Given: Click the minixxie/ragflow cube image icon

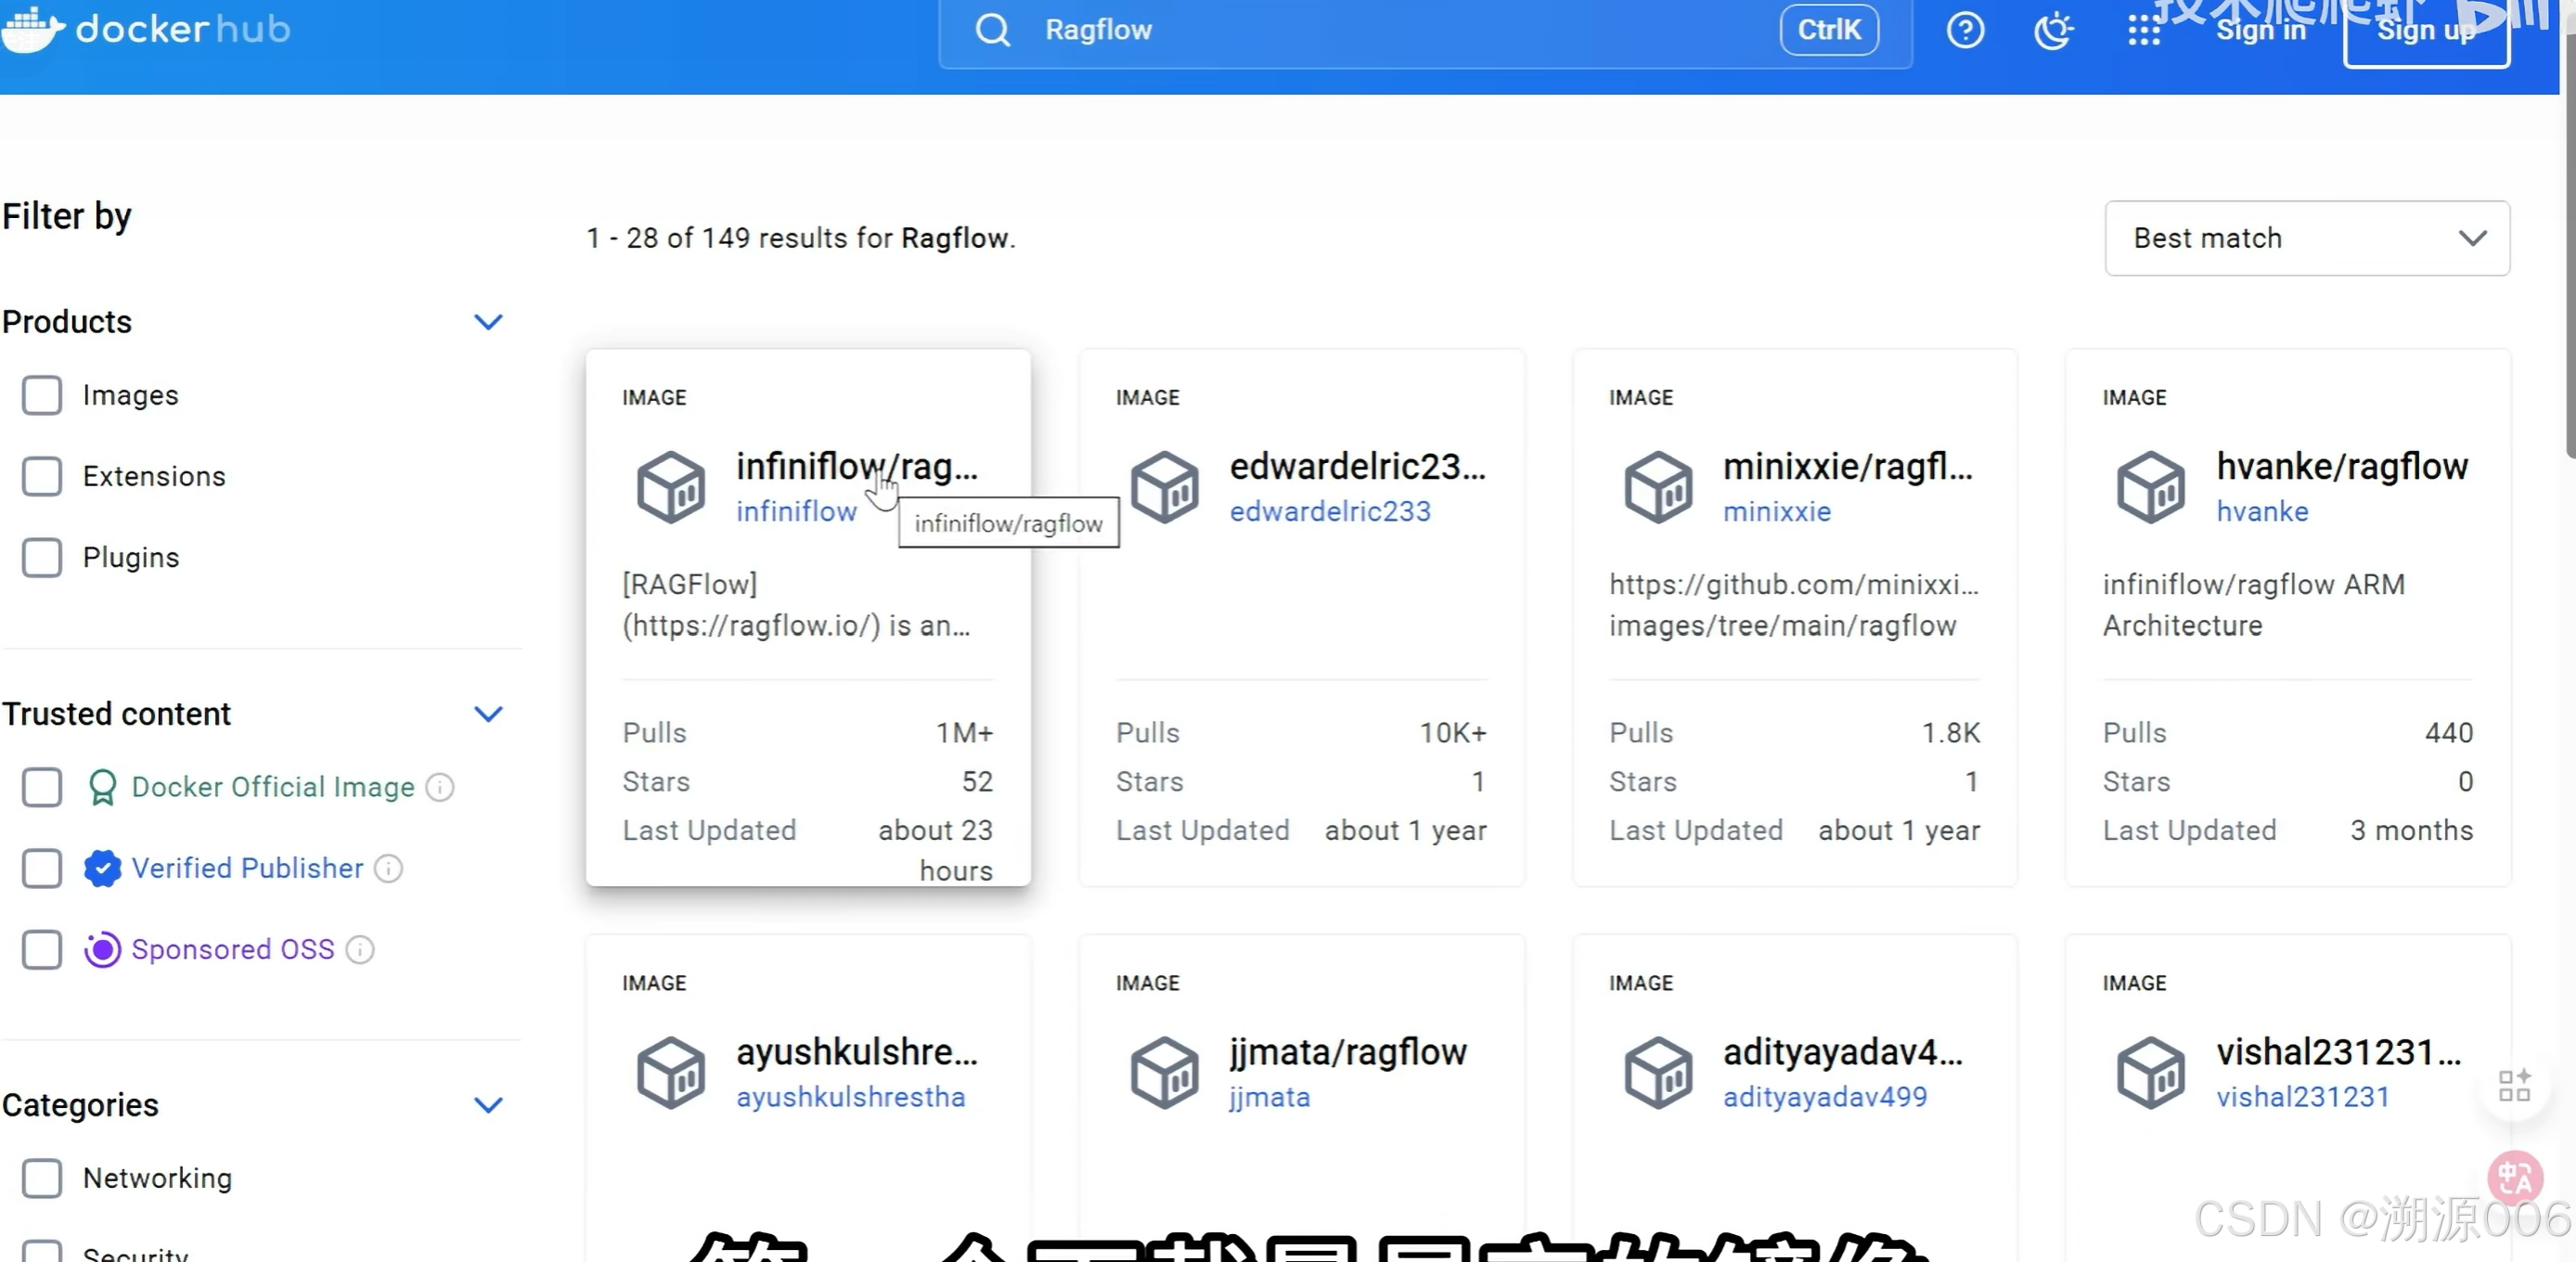Looking at the screenshot, I should [x=1658, y=487].
